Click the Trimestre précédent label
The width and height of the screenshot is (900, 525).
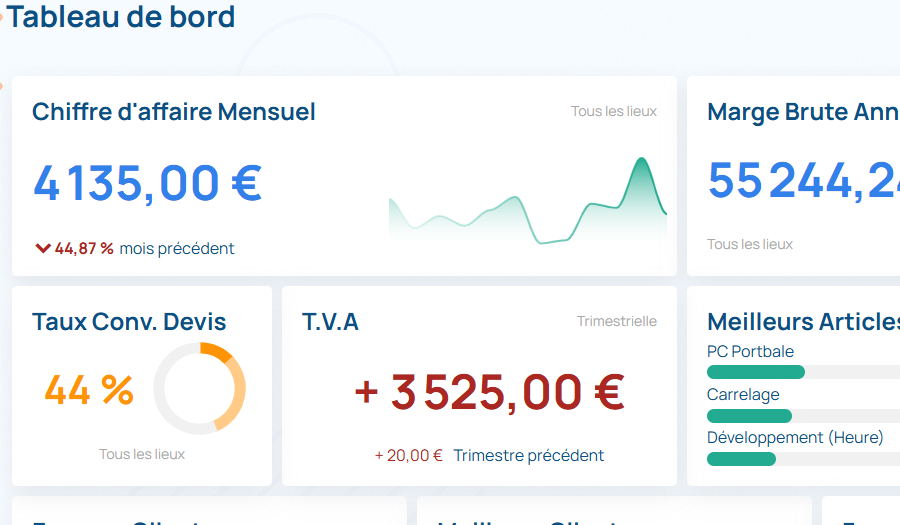[x=528, y=455]
